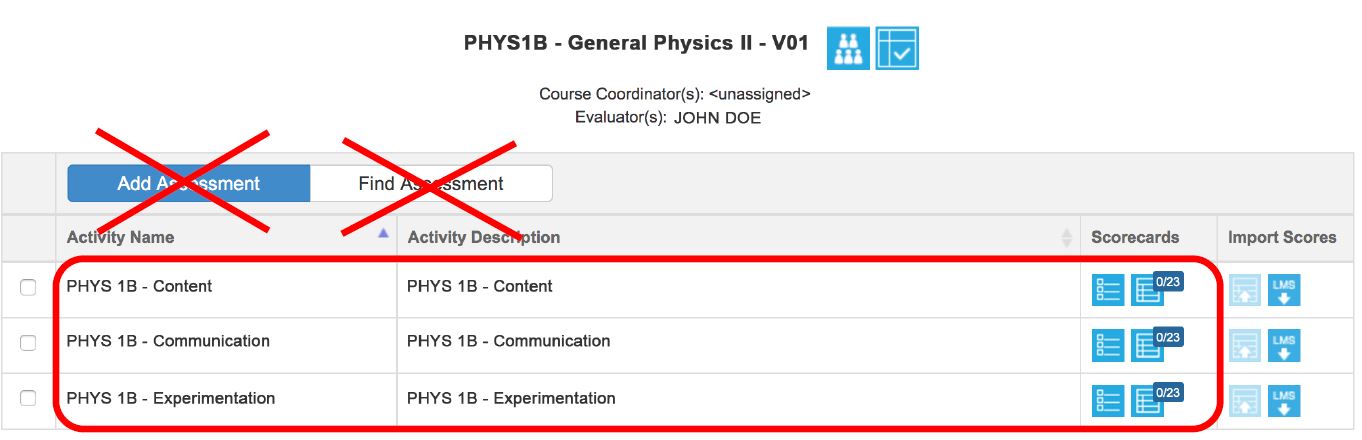Viewport: 1362px width, 440px height.
Task: Open 0/23 scorecard grid for PHYS 1B - Content
Action: tap(1148, 290)
